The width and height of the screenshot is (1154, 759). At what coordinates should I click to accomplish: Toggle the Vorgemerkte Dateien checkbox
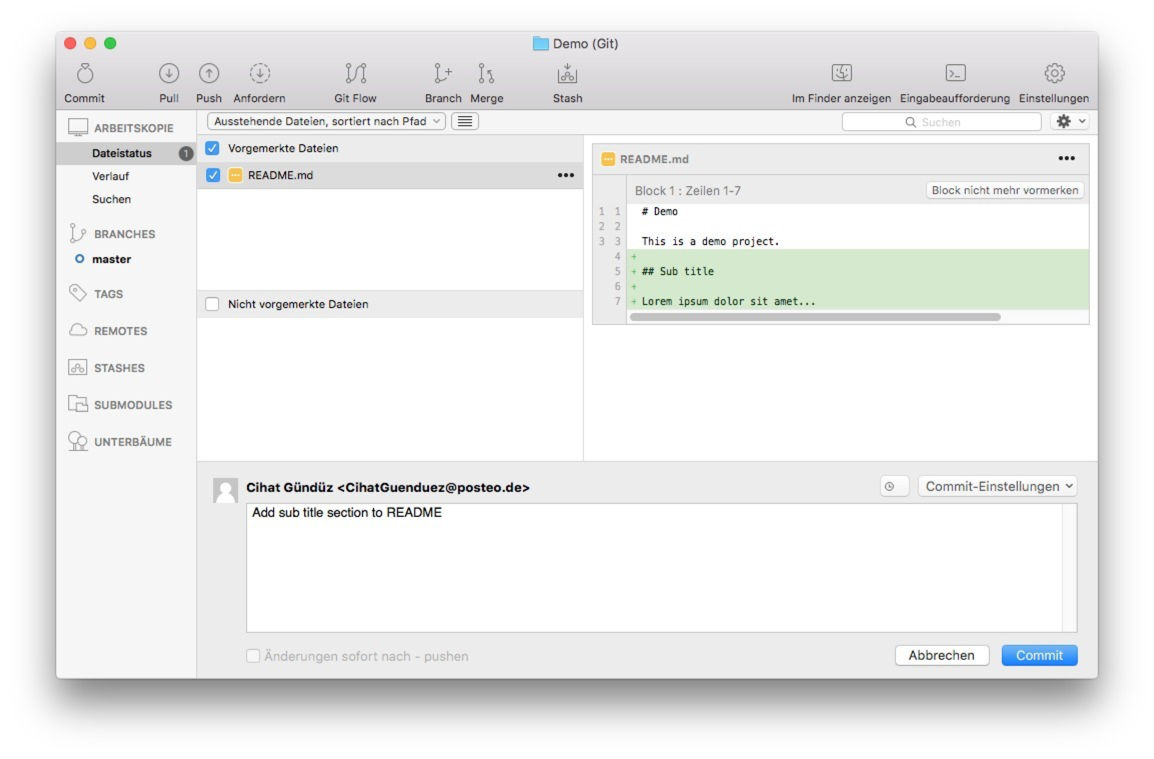pyautogui.click(x=213, y=148)
